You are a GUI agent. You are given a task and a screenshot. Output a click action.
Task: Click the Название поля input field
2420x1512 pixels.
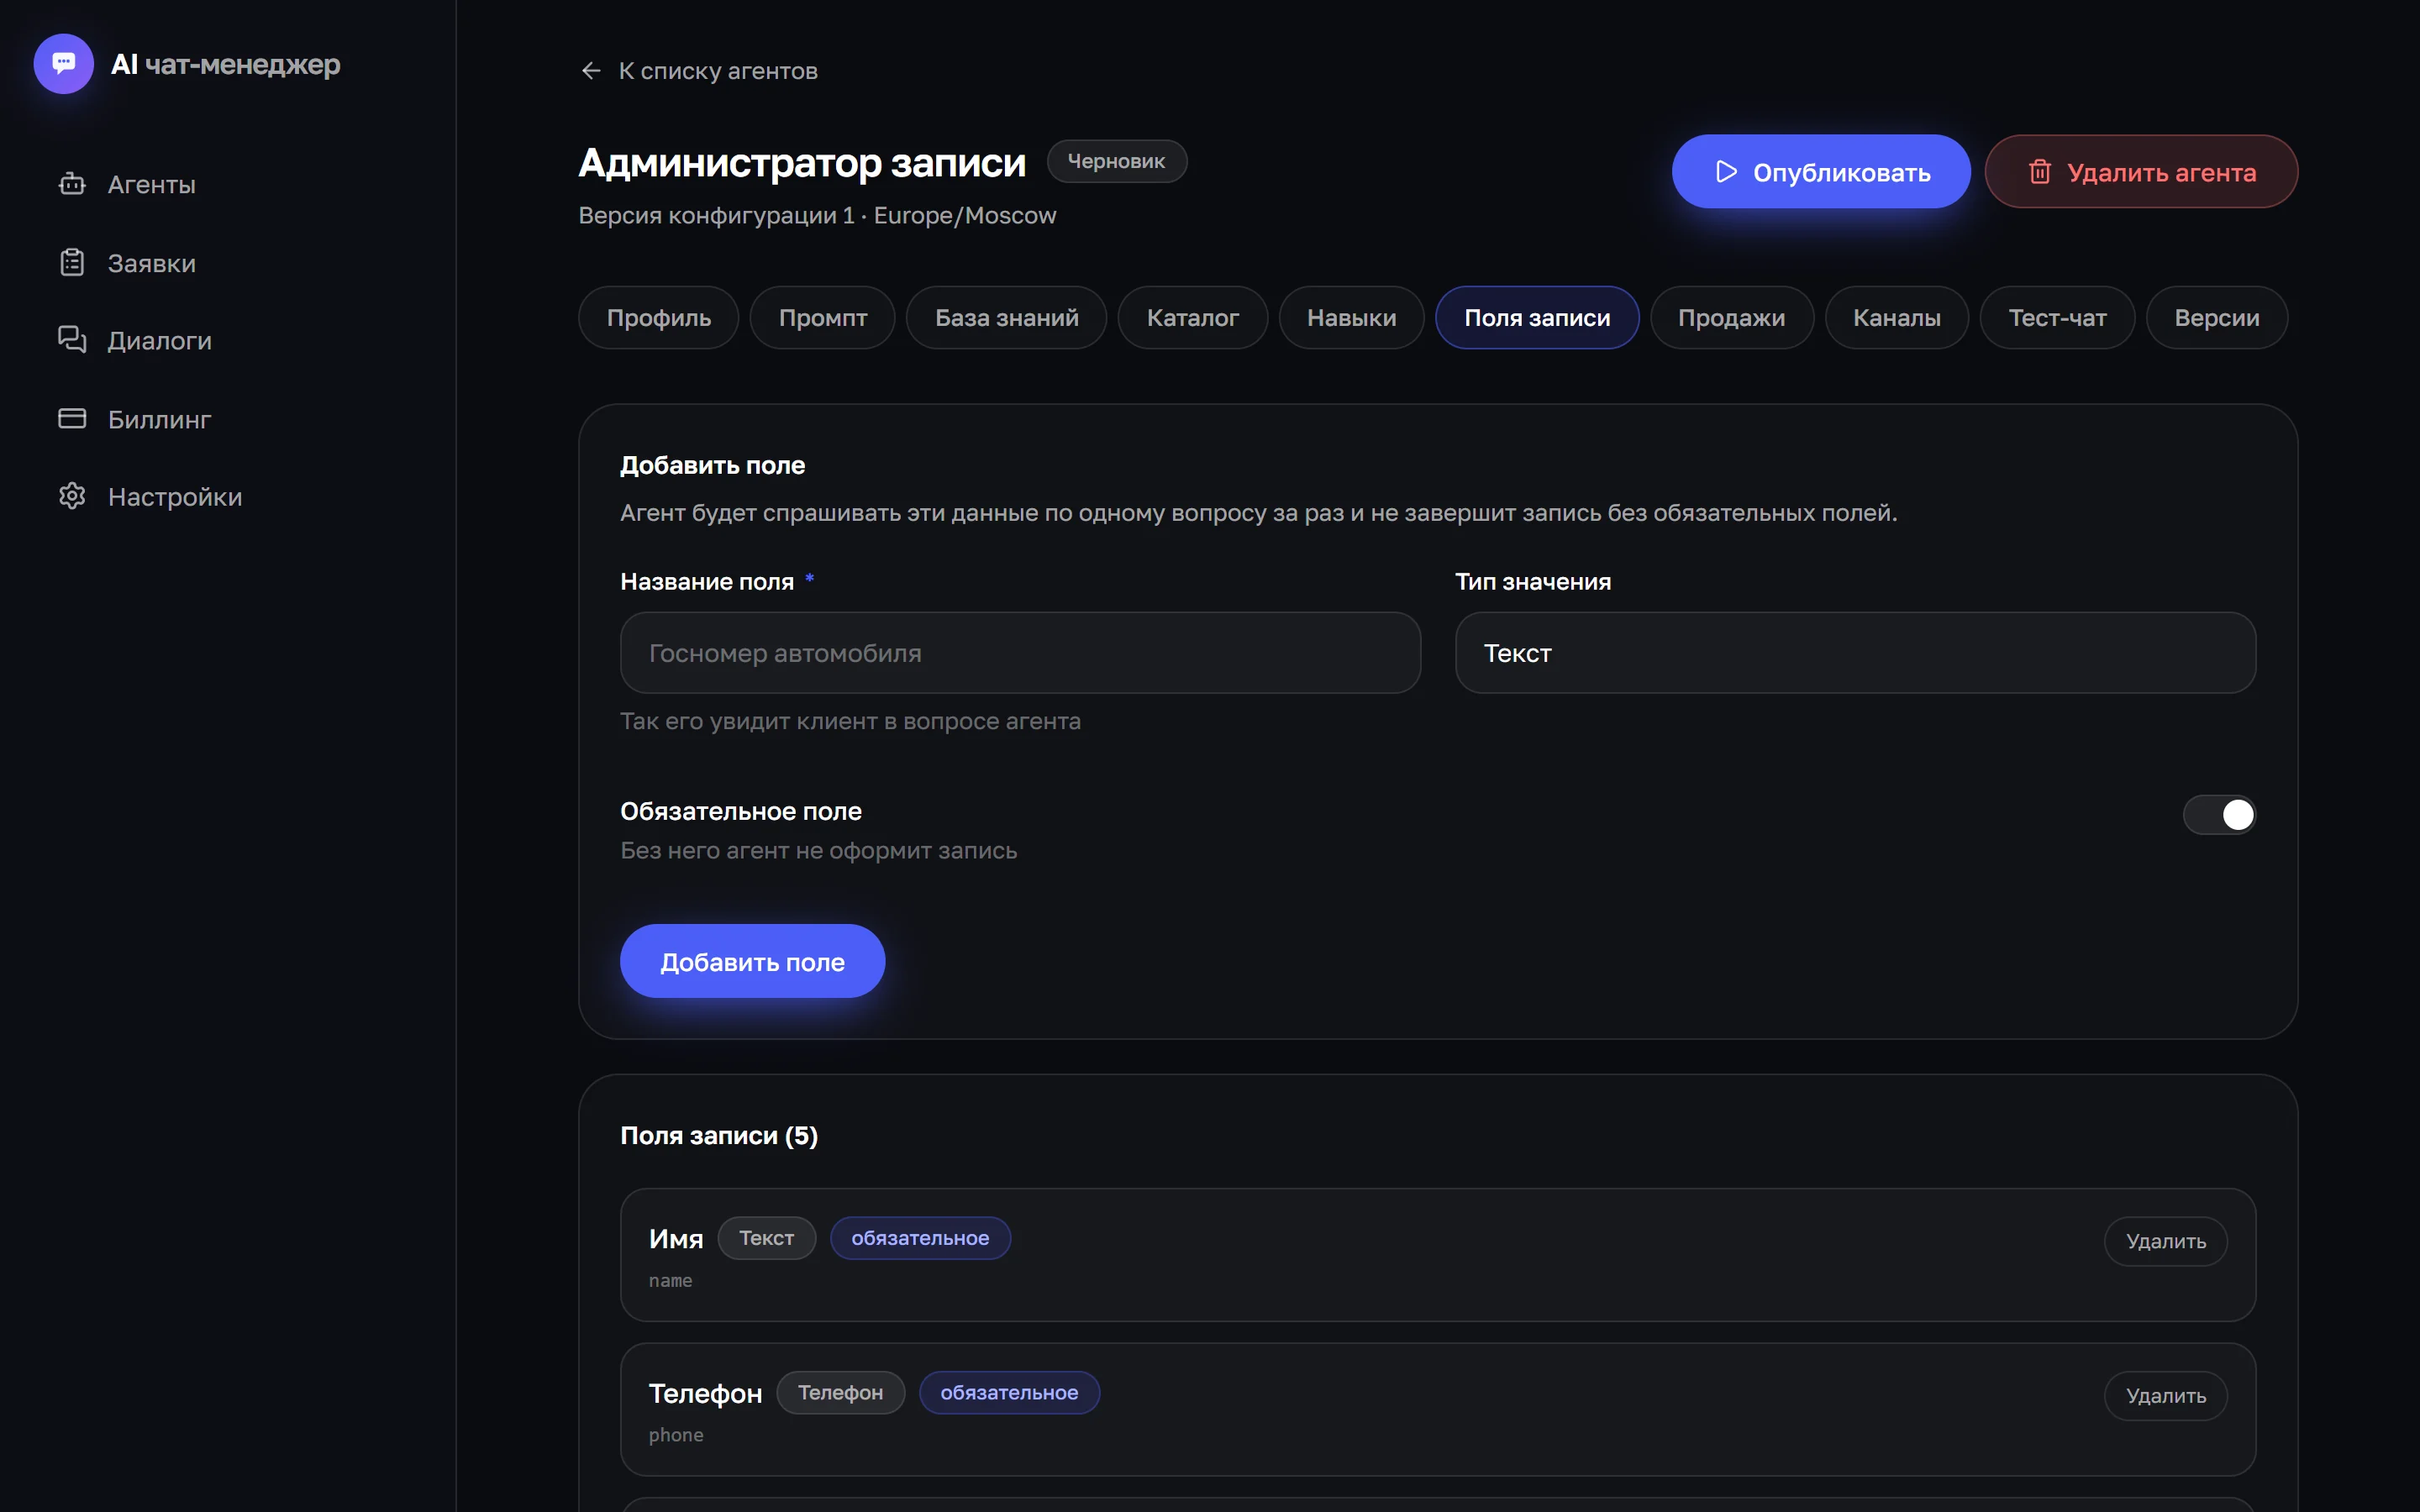1020,653
